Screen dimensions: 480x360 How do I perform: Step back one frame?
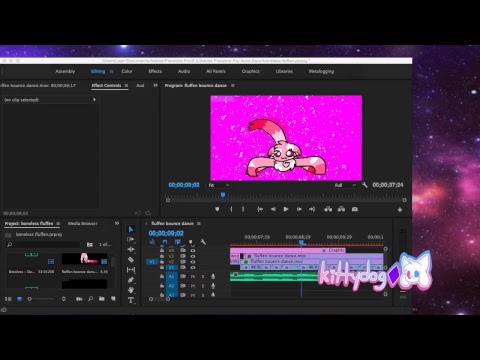[273, 209]
